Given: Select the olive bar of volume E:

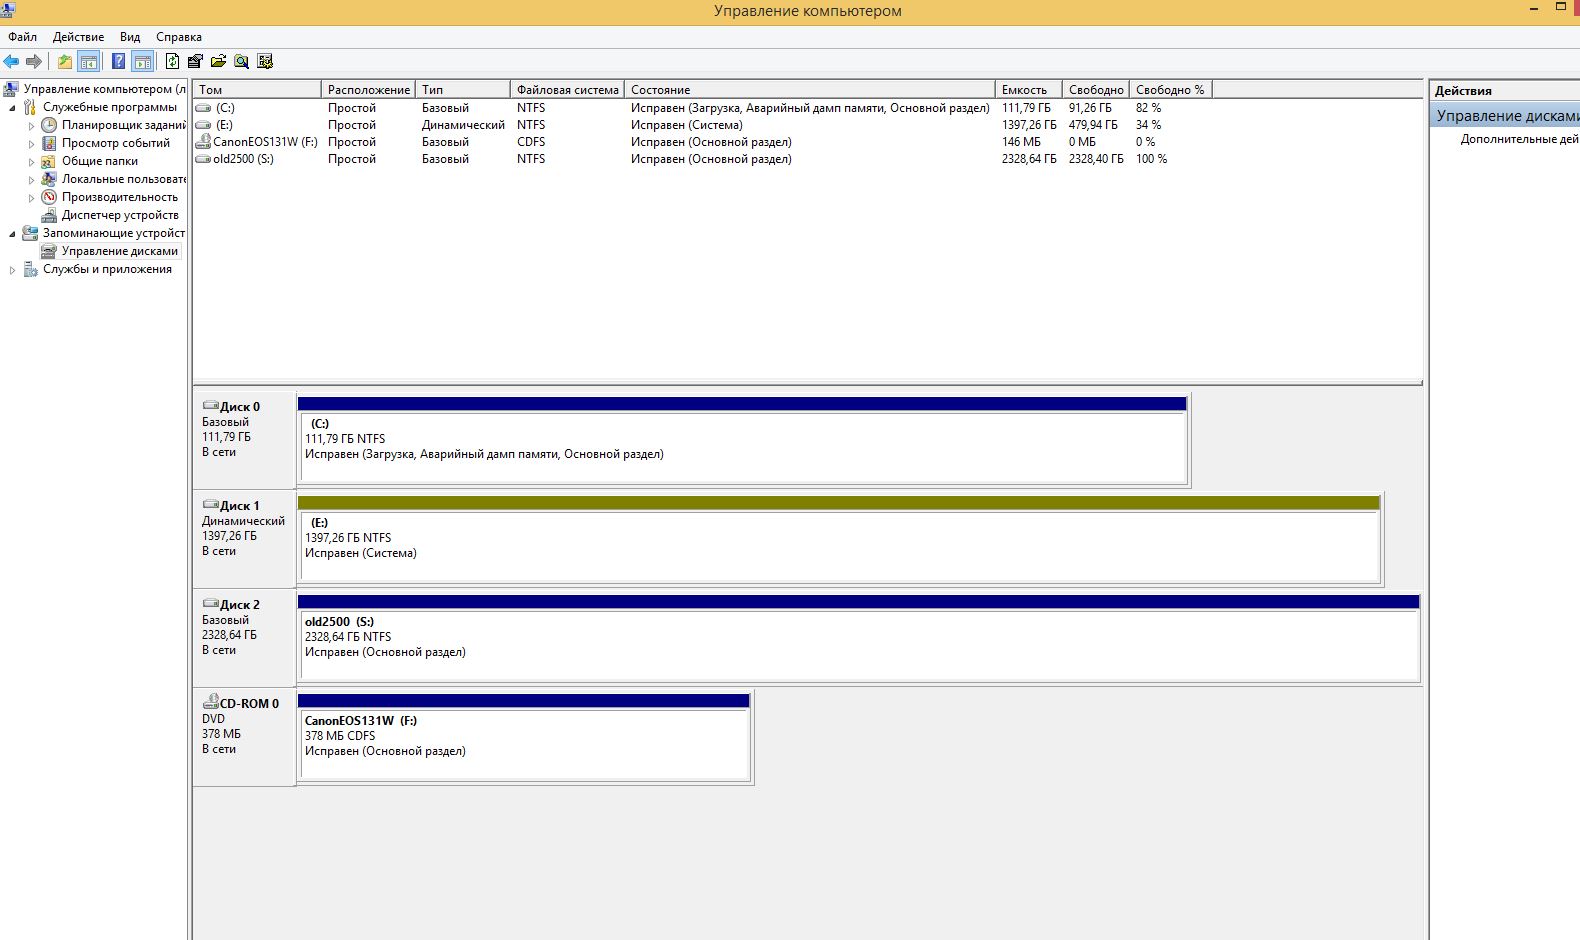Looking at the screenshot, I should point(838,503).
